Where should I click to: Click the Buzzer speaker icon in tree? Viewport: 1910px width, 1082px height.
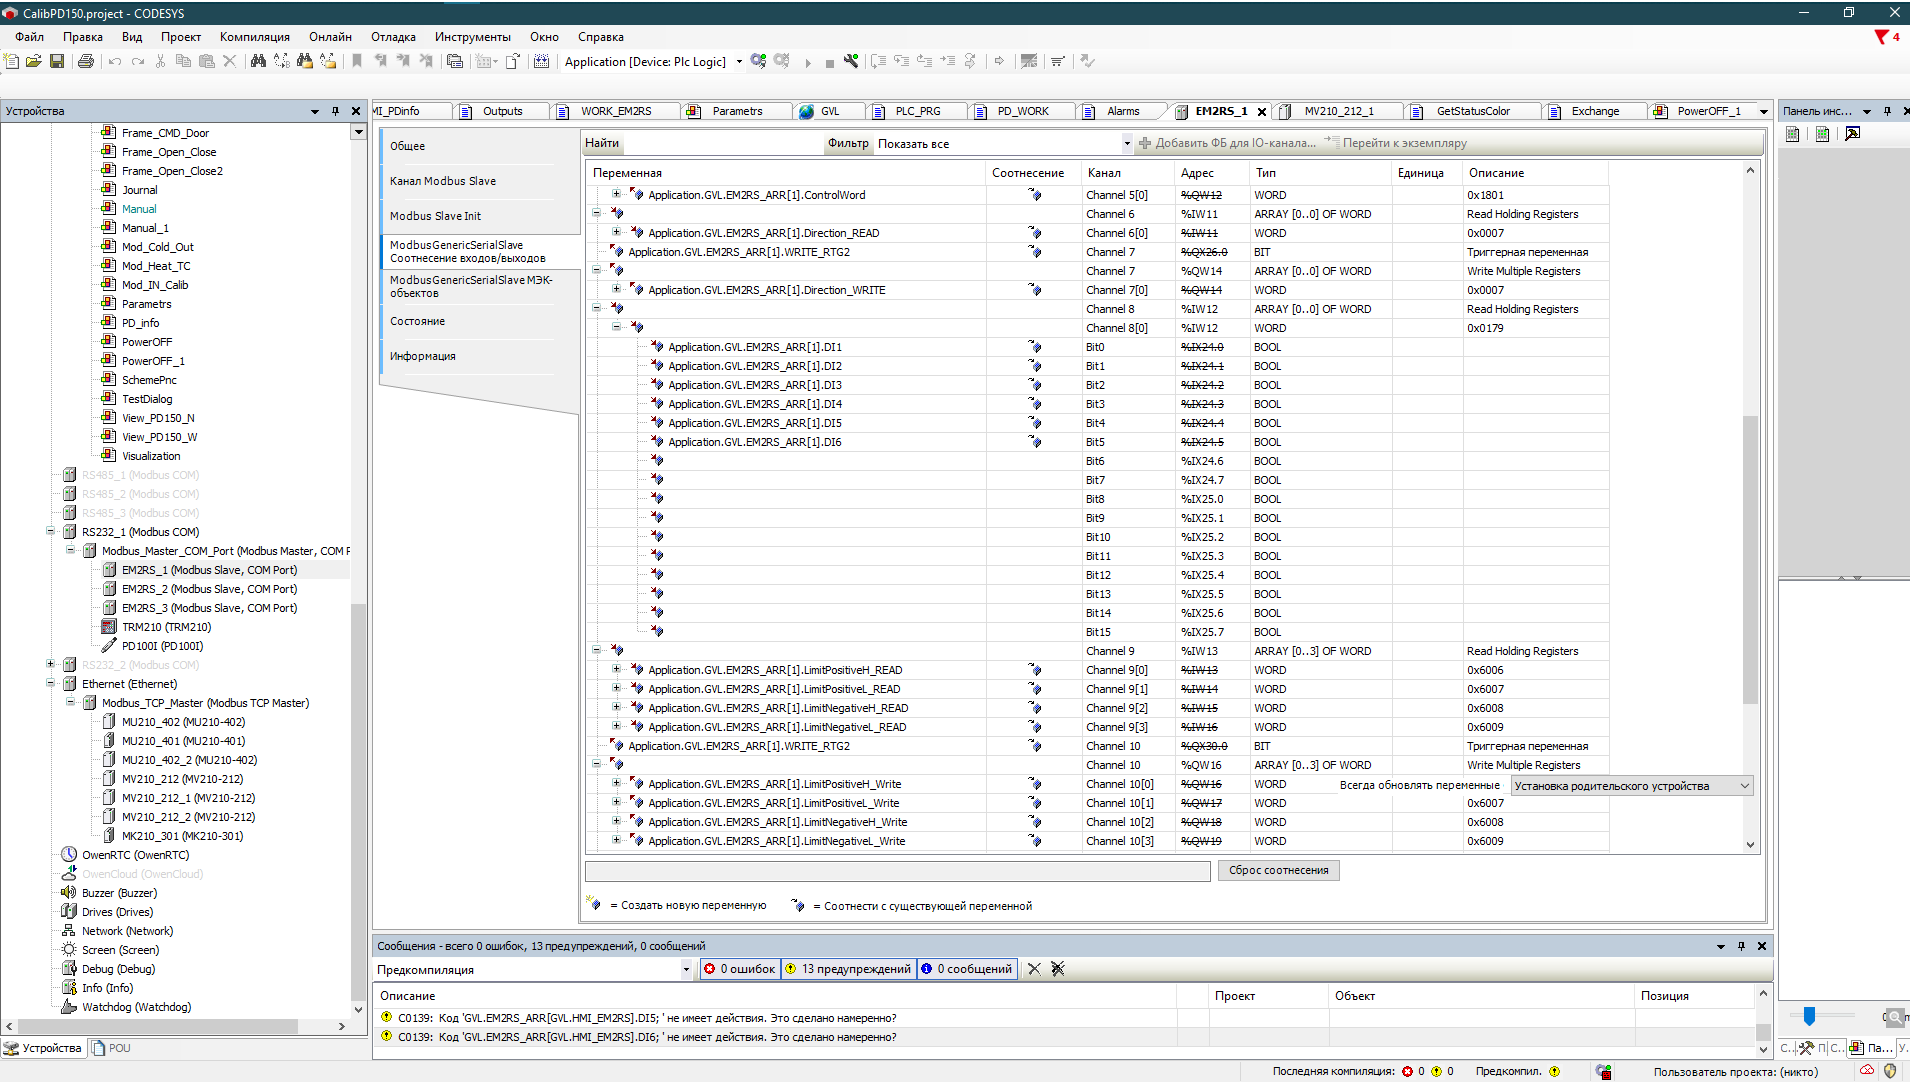69,893
